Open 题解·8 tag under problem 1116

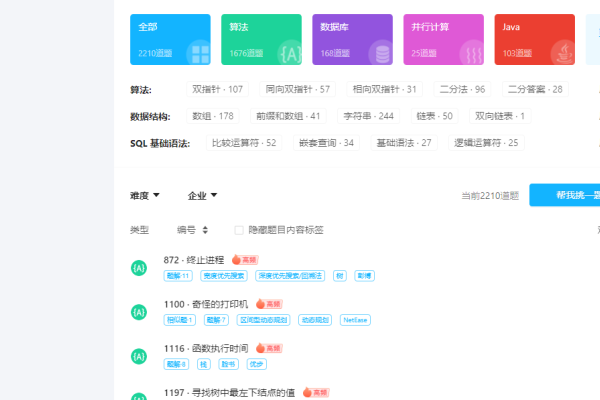tap(176, 364)
